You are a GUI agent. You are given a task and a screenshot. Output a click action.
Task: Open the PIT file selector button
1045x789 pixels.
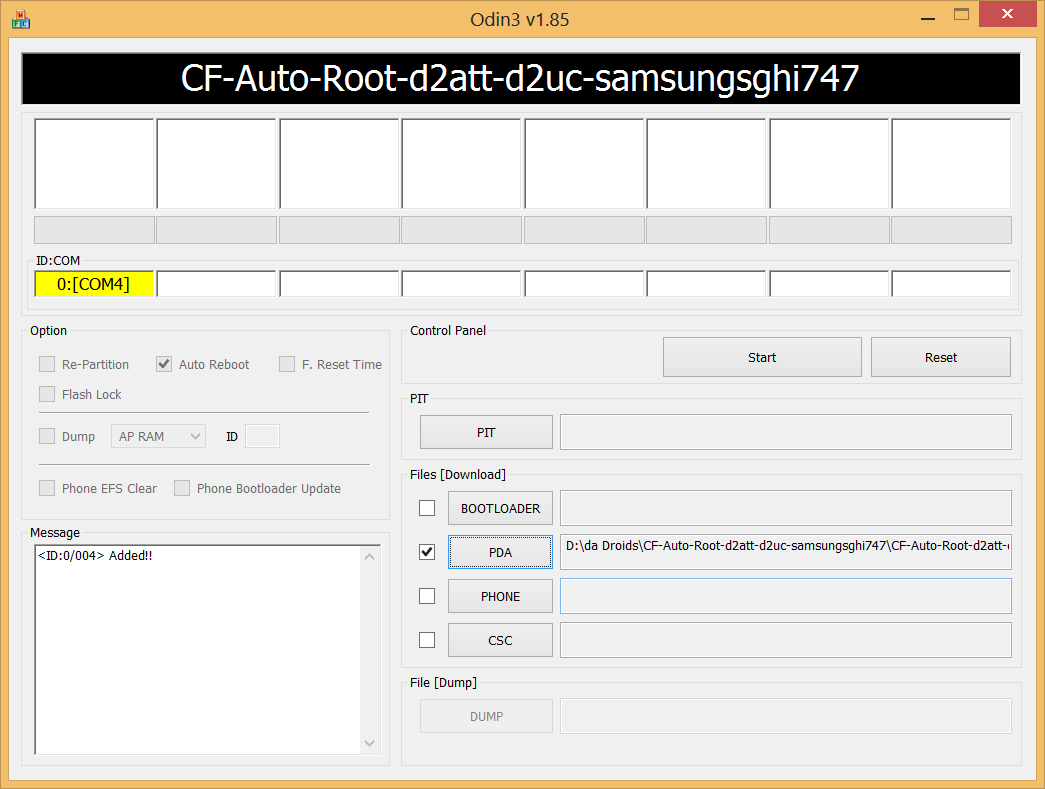(x=486, y=431)
